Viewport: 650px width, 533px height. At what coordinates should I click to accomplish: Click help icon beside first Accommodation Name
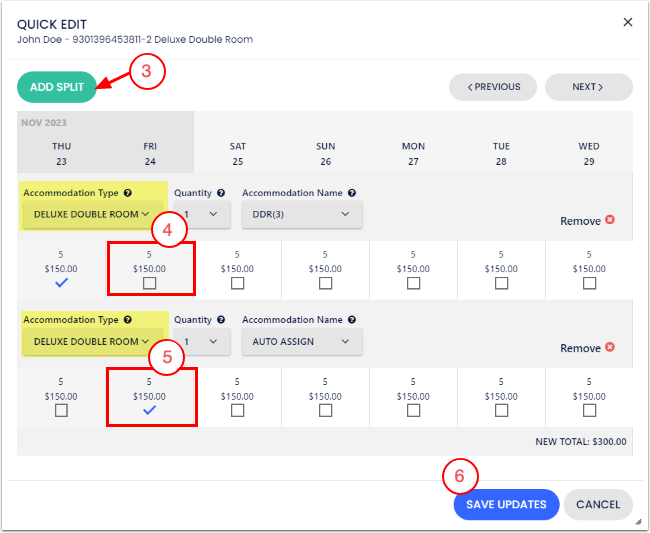[352, 192]
